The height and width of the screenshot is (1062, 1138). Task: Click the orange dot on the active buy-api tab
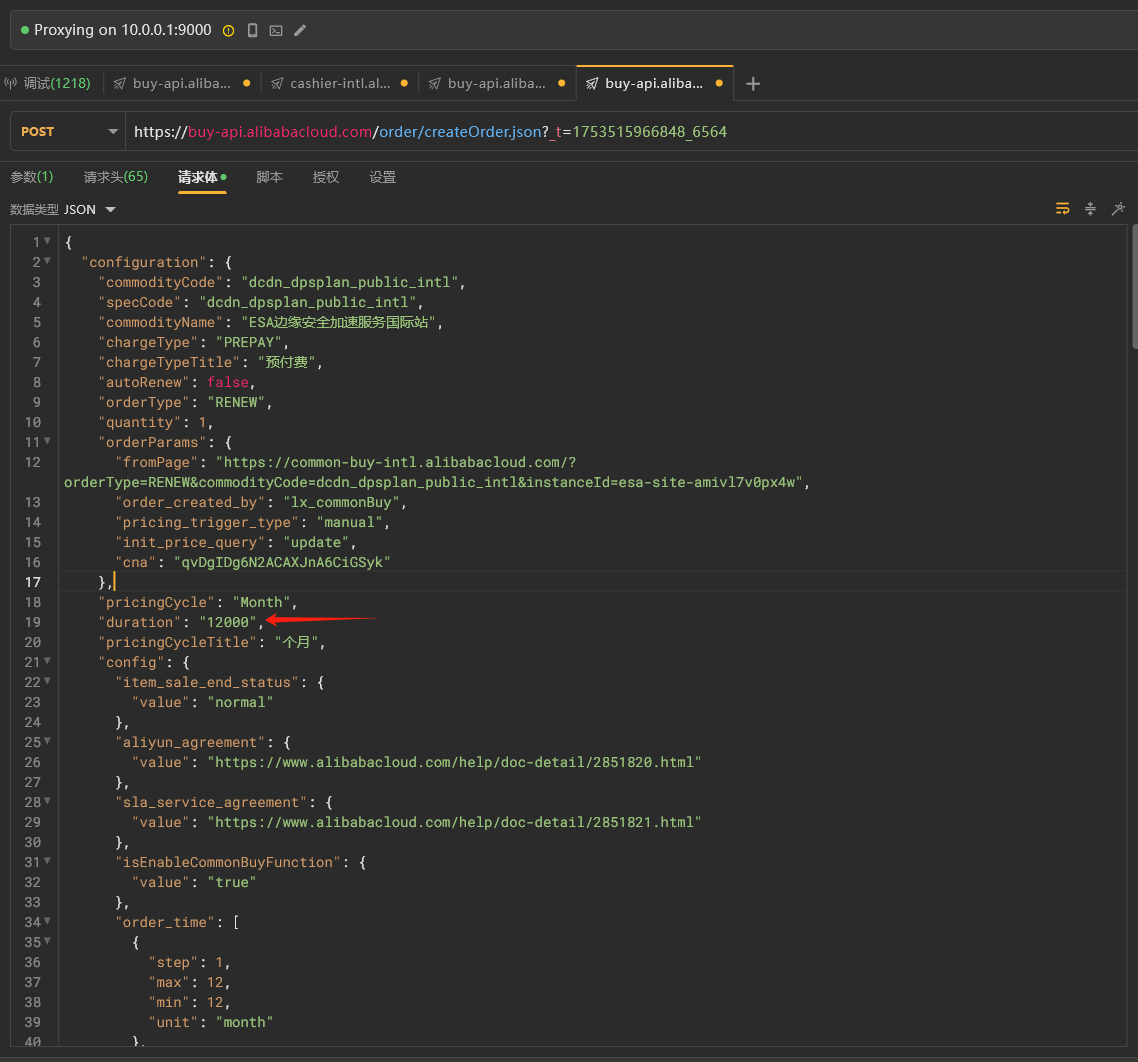719,83
